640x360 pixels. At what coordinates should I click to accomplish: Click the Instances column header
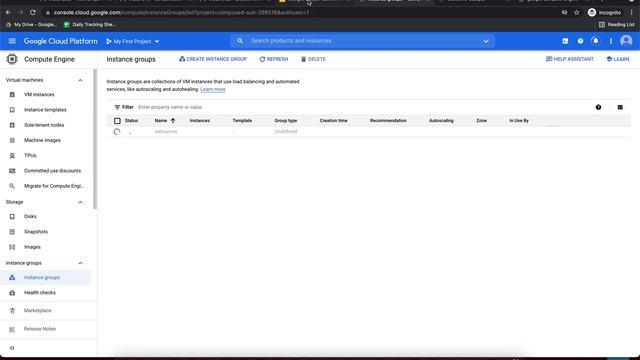(200, 121)
